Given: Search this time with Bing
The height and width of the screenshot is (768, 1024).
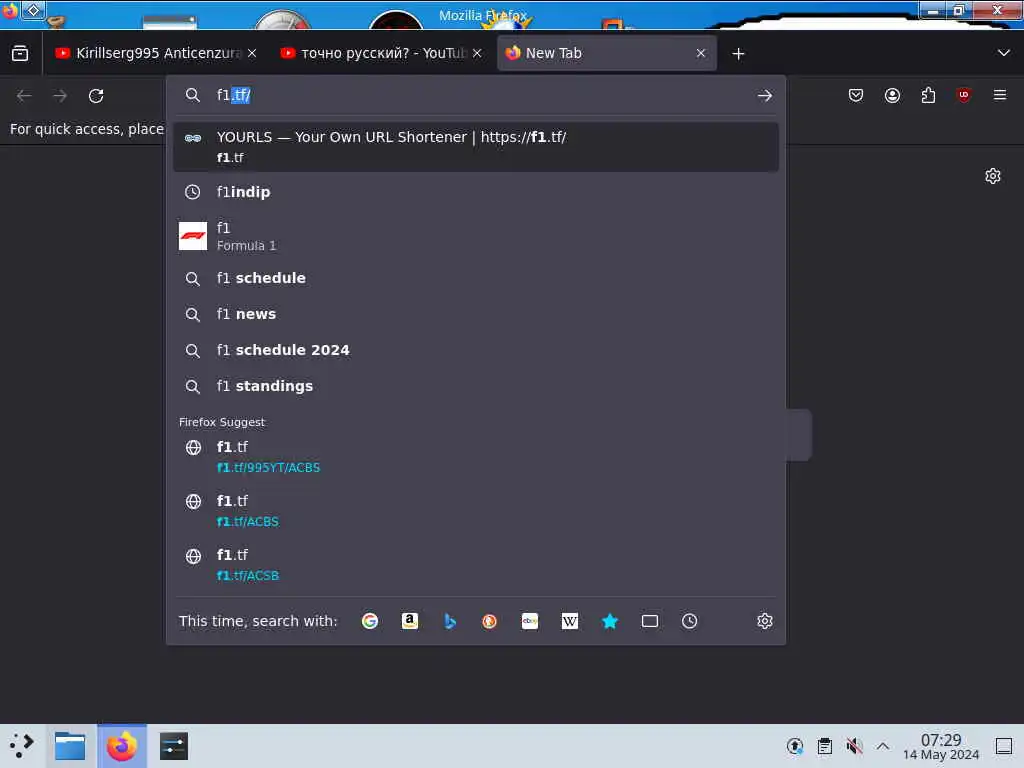Looking at the screenshot, I should (450, 621).
